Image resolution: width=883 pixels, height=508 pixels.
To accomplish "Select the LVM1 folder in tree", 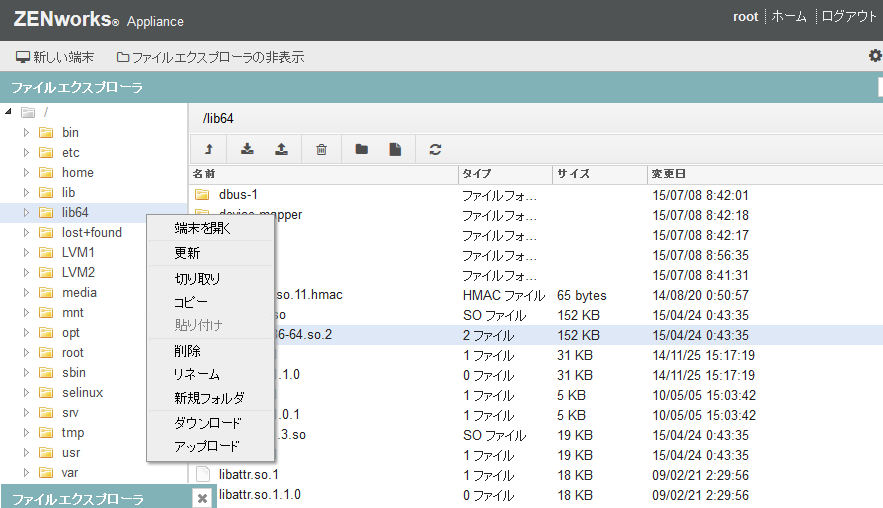I will tap(78, 252).
